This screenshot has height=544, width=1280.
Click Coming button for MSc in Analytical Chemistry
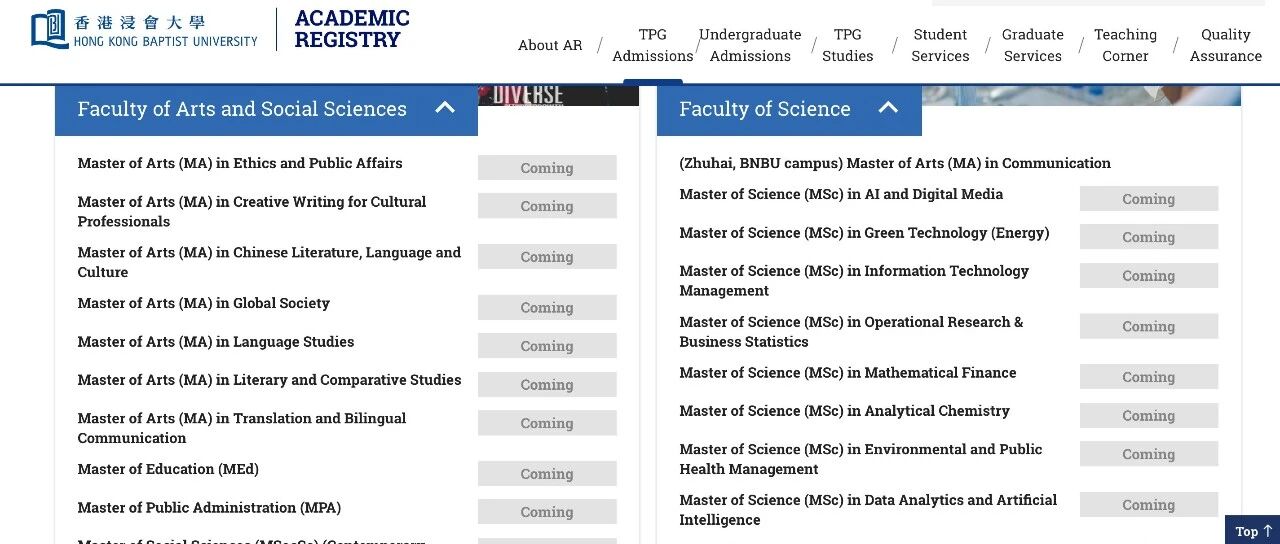pos(1149,416)
